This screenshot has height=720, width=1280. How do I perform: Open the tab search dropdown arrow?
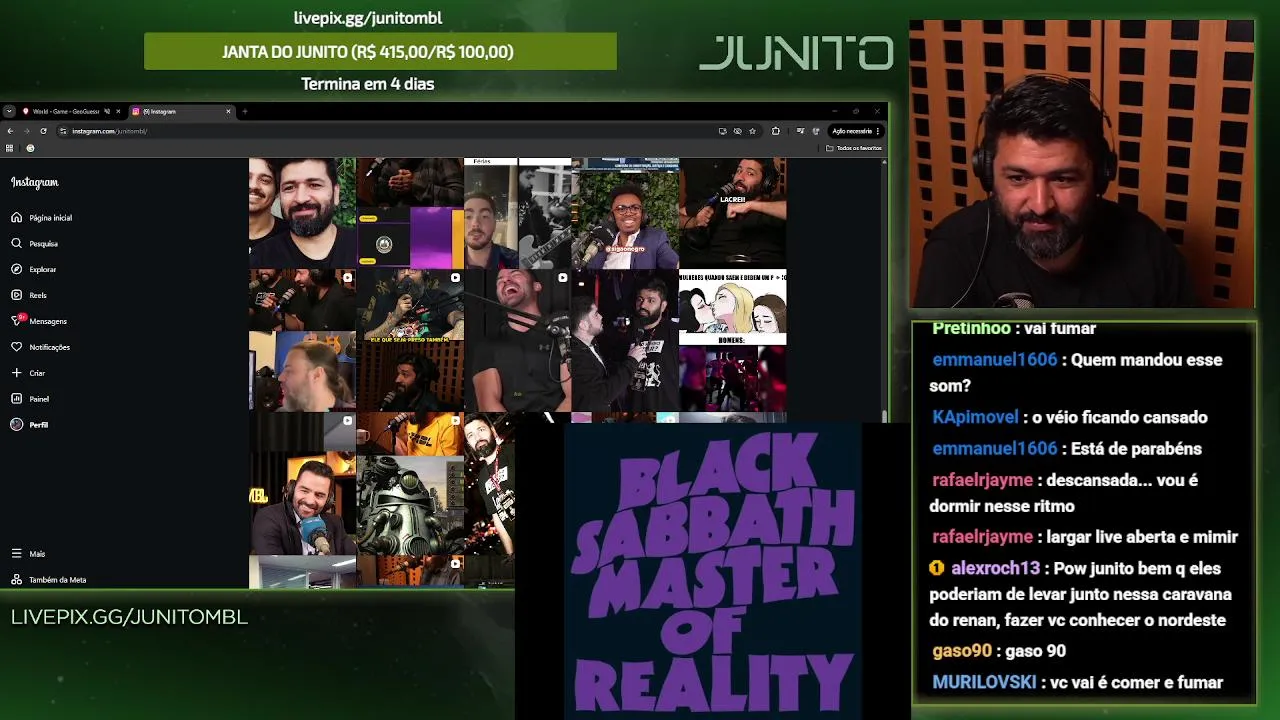click(x=9, y=111)
